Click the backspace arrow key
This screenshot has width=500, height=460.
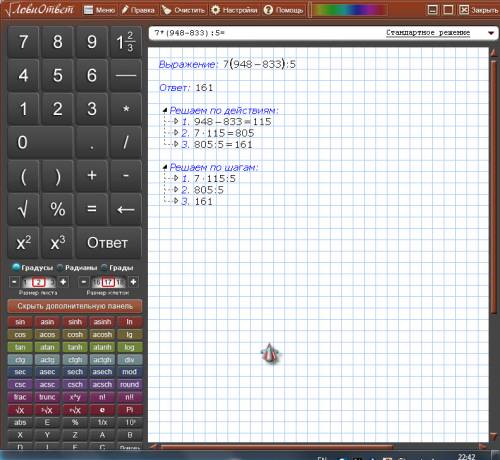click(126, 209)
